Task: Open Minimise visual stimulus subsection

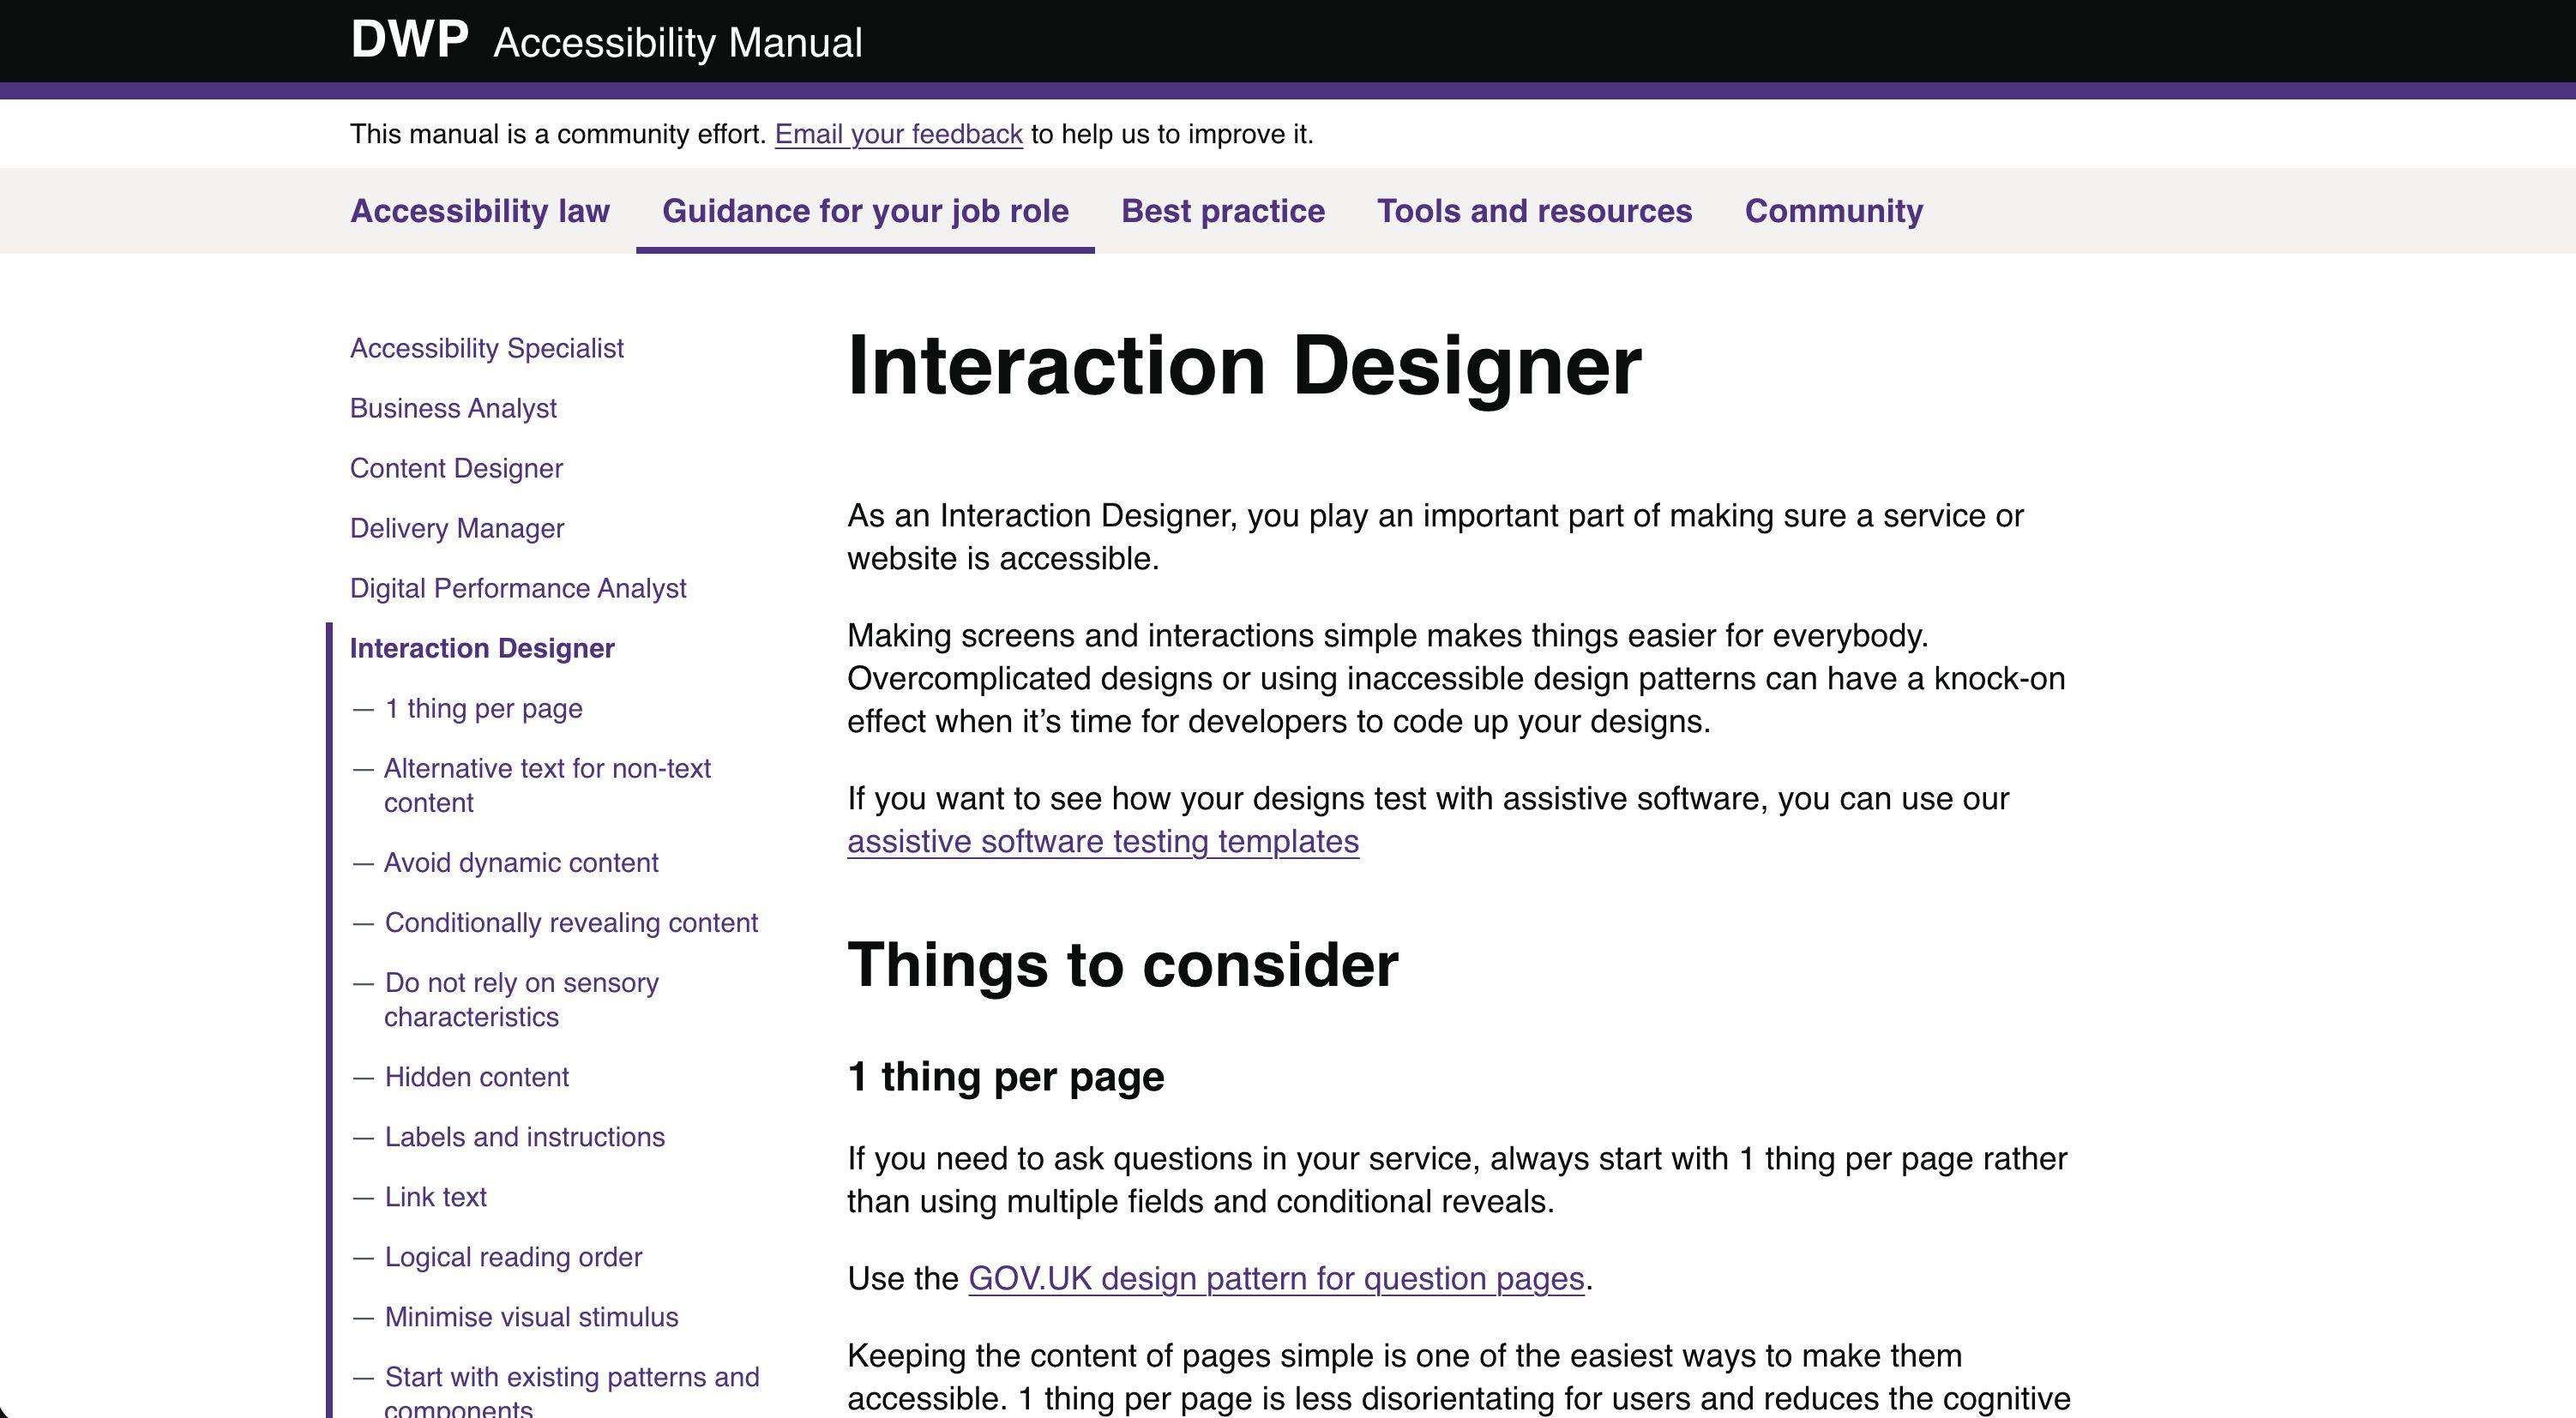Action: point(531,1317)
